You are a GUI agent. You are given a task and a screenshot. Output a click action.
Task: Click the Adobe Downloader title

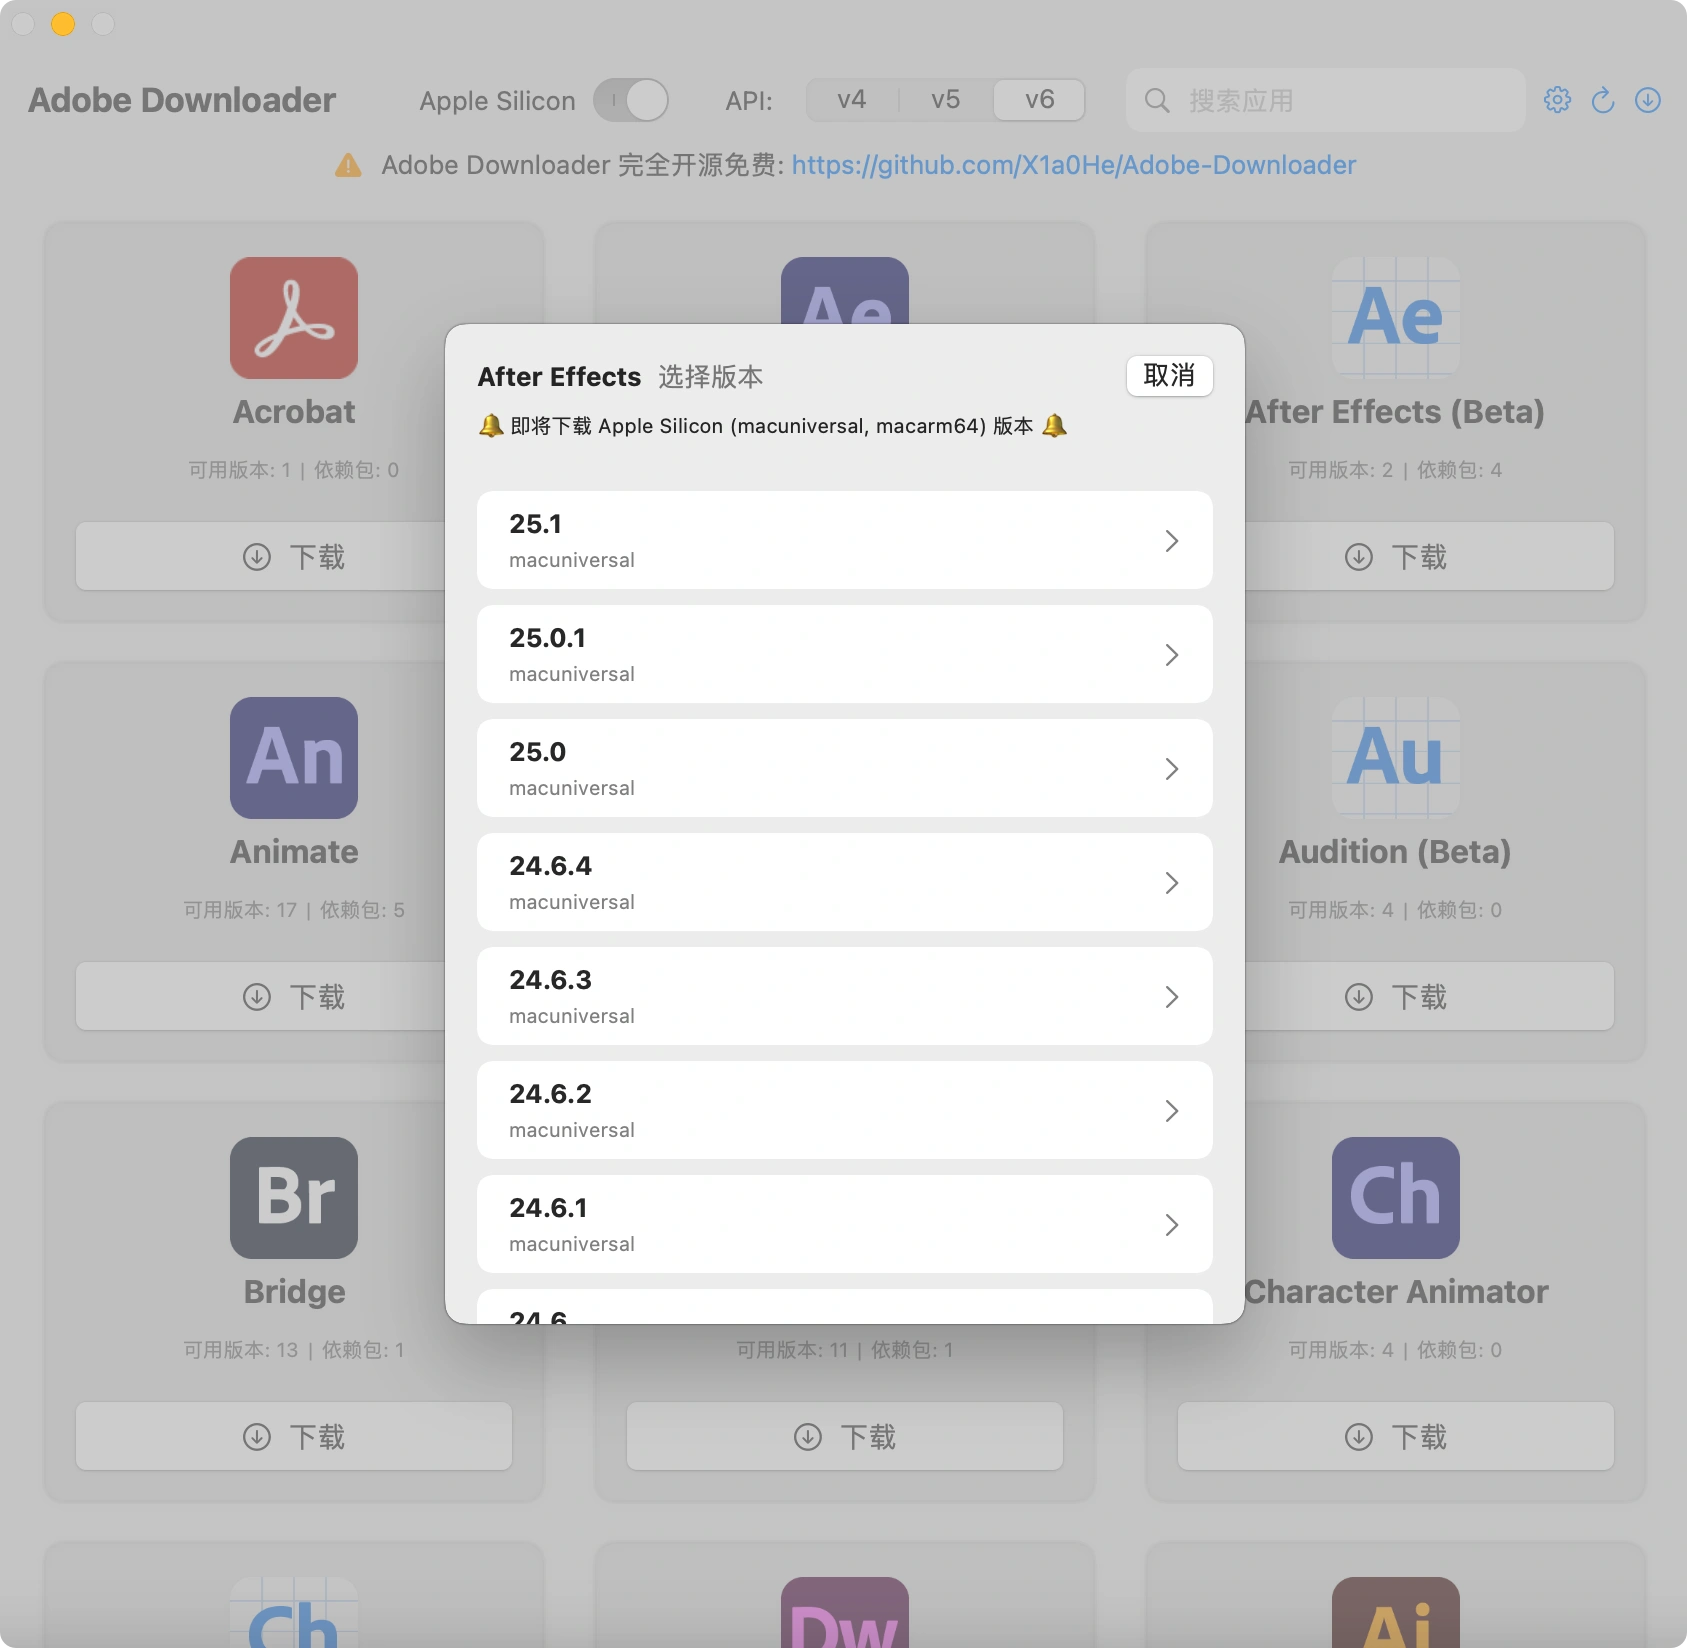[182, 100]
